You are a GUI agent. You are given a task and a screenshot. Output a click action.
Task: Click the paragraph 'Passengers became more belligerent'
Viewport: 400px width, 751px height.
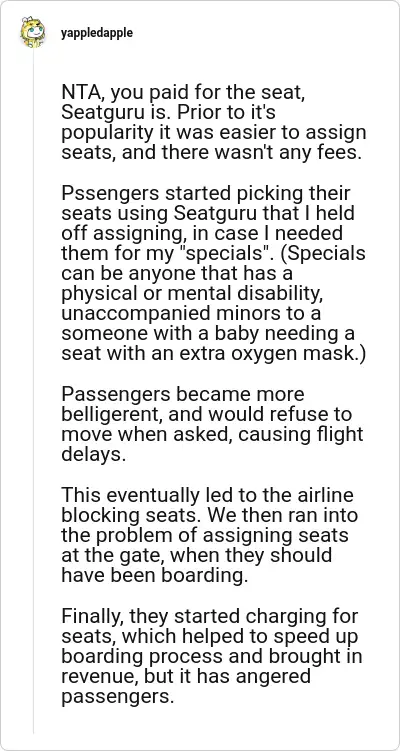212,423
